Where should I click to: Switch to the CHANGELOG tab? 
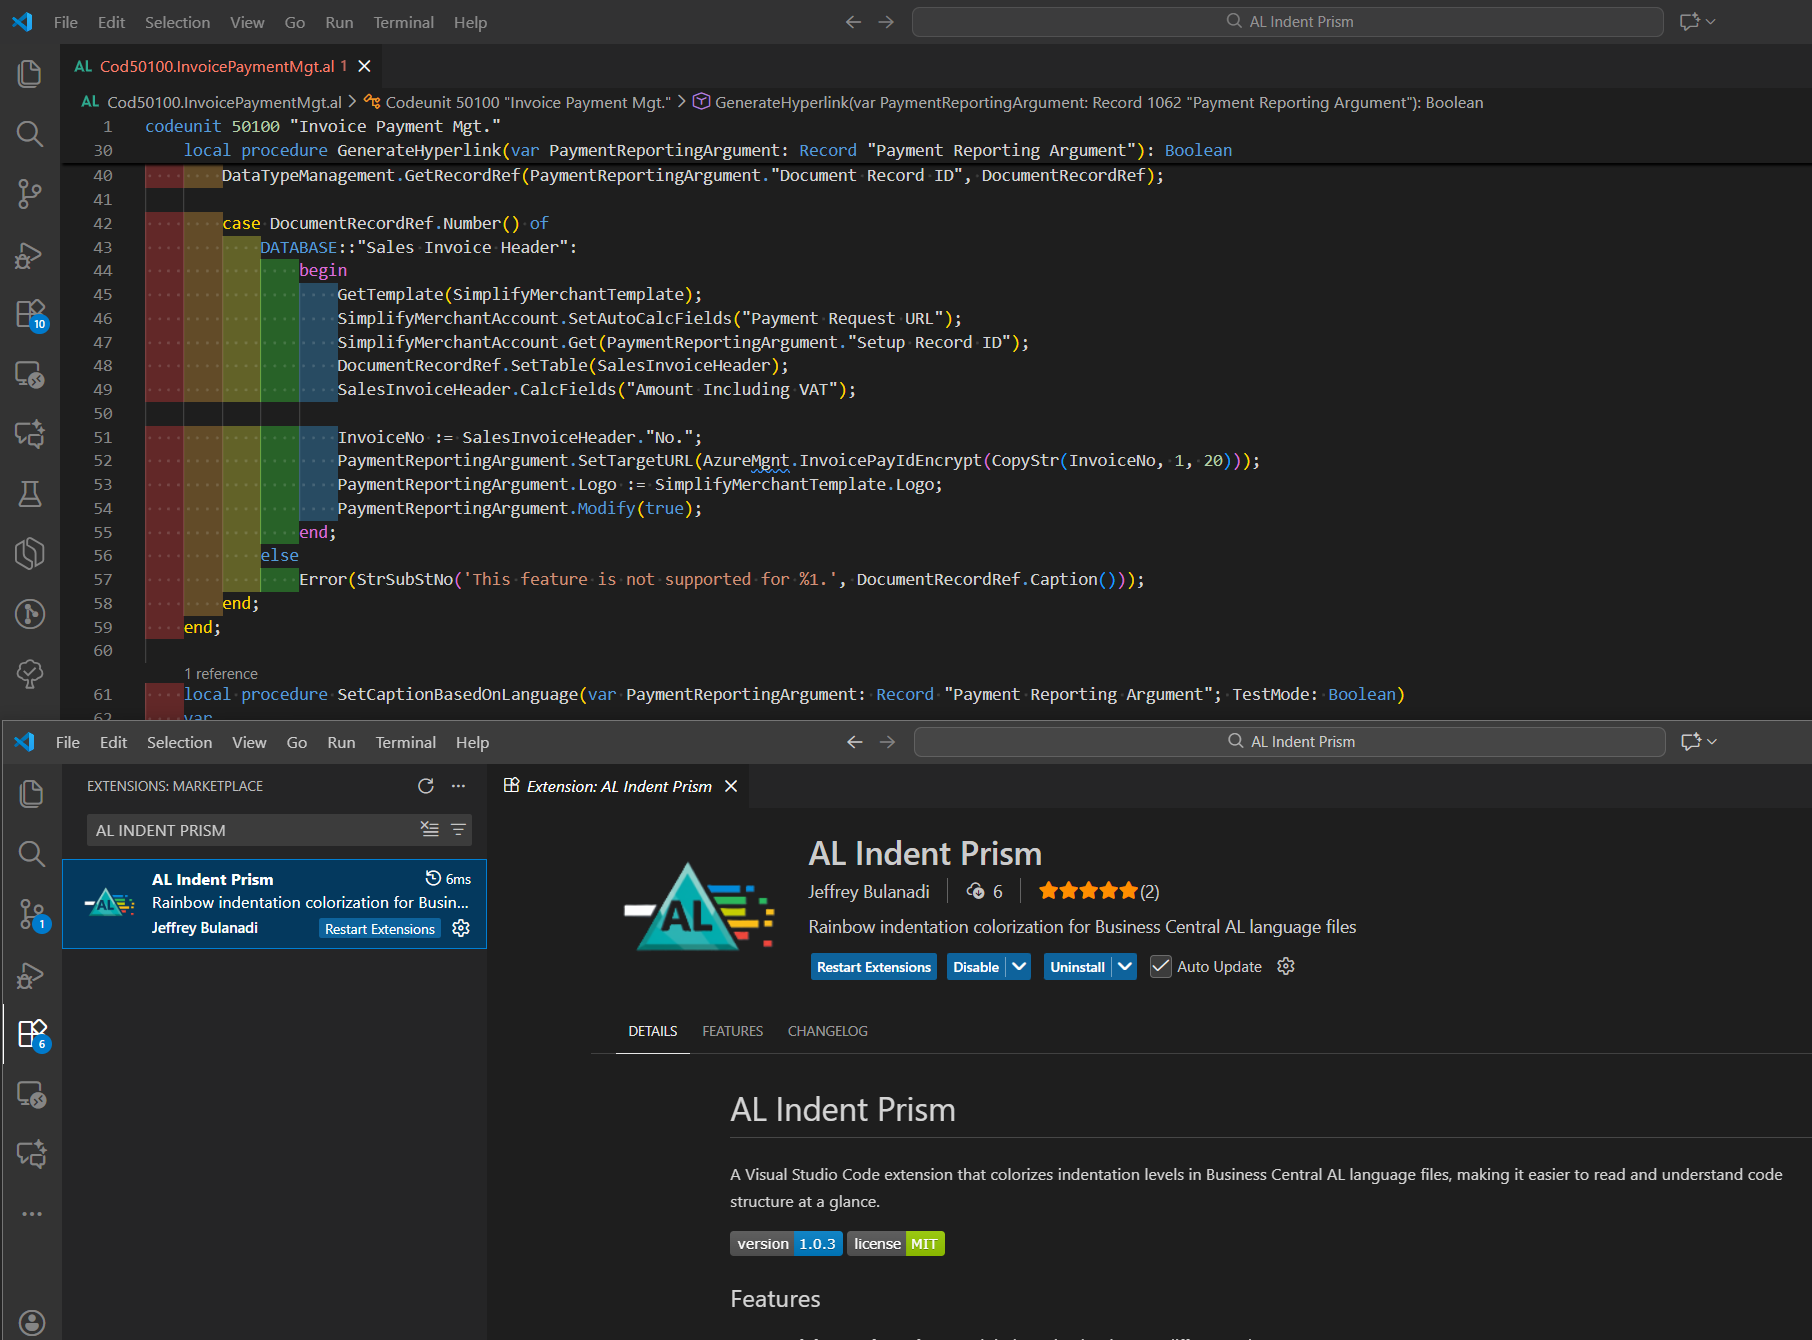pos(827,1031)
